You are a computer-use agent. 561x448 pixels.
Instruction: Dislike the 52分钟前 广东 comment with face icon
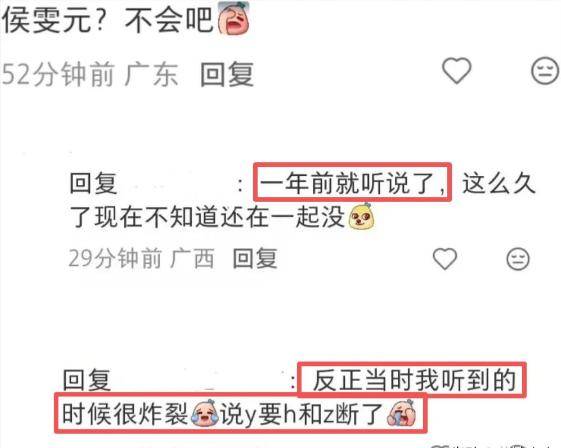pos(545,70)
